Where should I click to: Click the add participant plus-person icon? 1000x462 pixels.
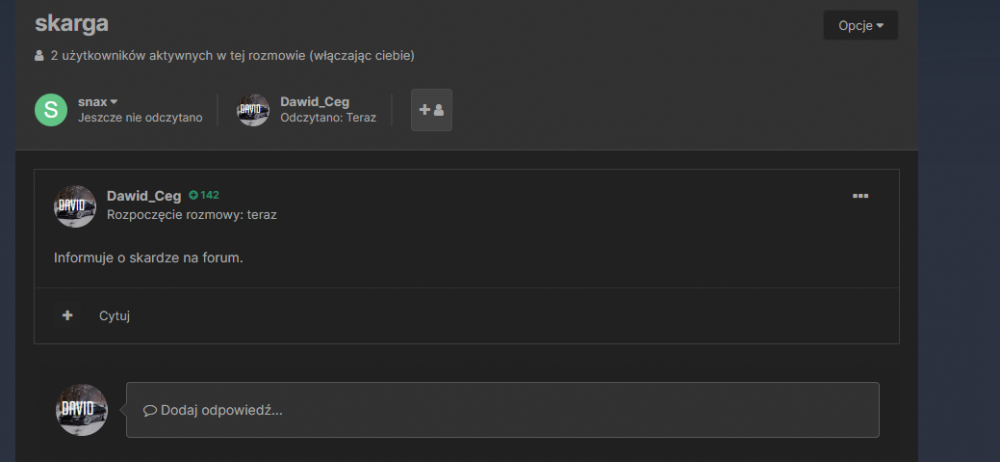[x=431, y=110]
